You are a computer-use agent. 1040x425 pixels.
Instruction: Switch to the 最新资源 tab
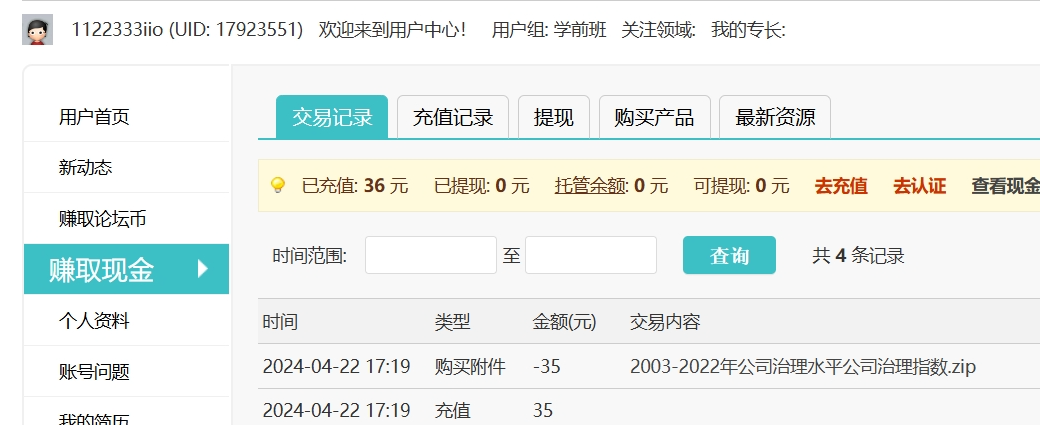pyautogui.click(x=775, y=117)
